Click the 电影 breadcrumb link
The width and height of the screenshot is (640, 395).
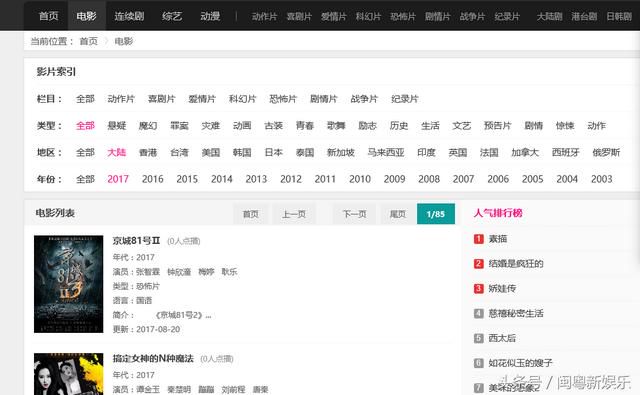[x=124, y=41]
